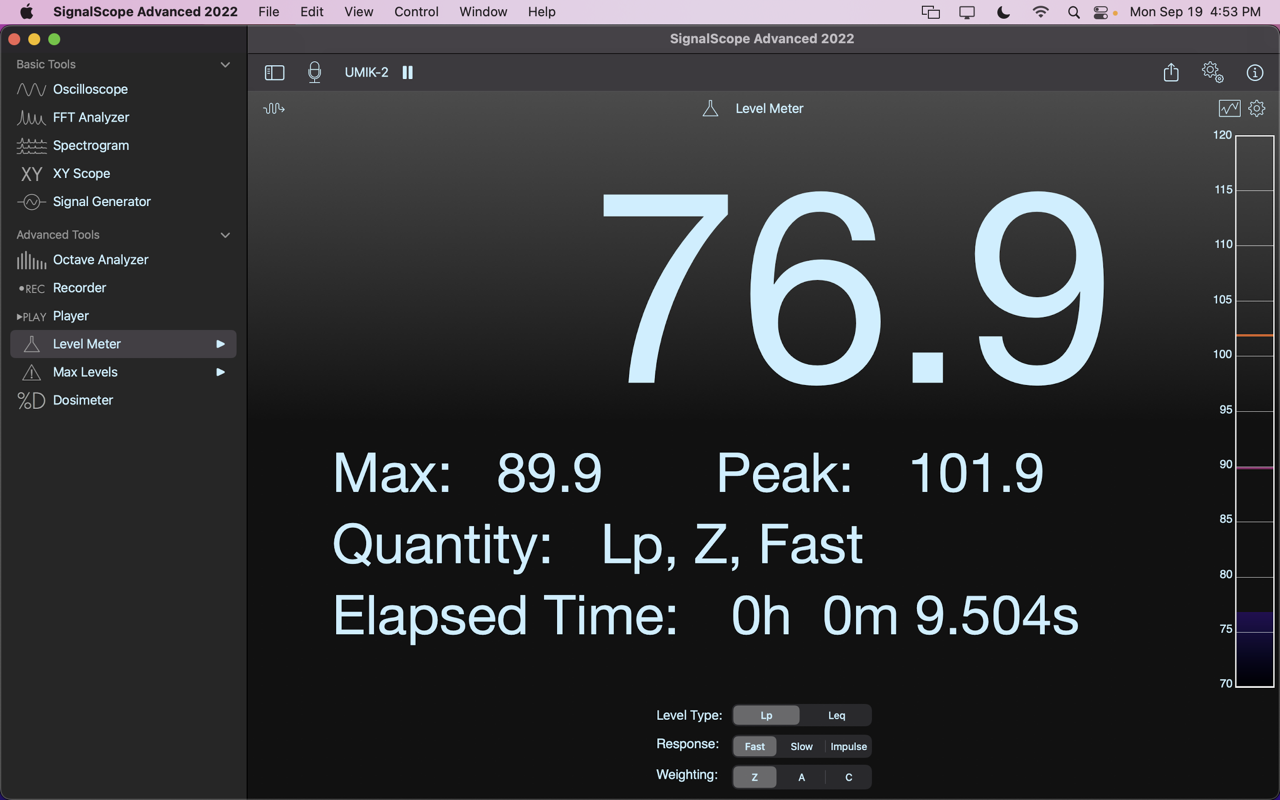Image resolution: width=1280 pixels, height=800 pixels.
Task: Click the vertical level bar meter
Action: [1254, 410]
